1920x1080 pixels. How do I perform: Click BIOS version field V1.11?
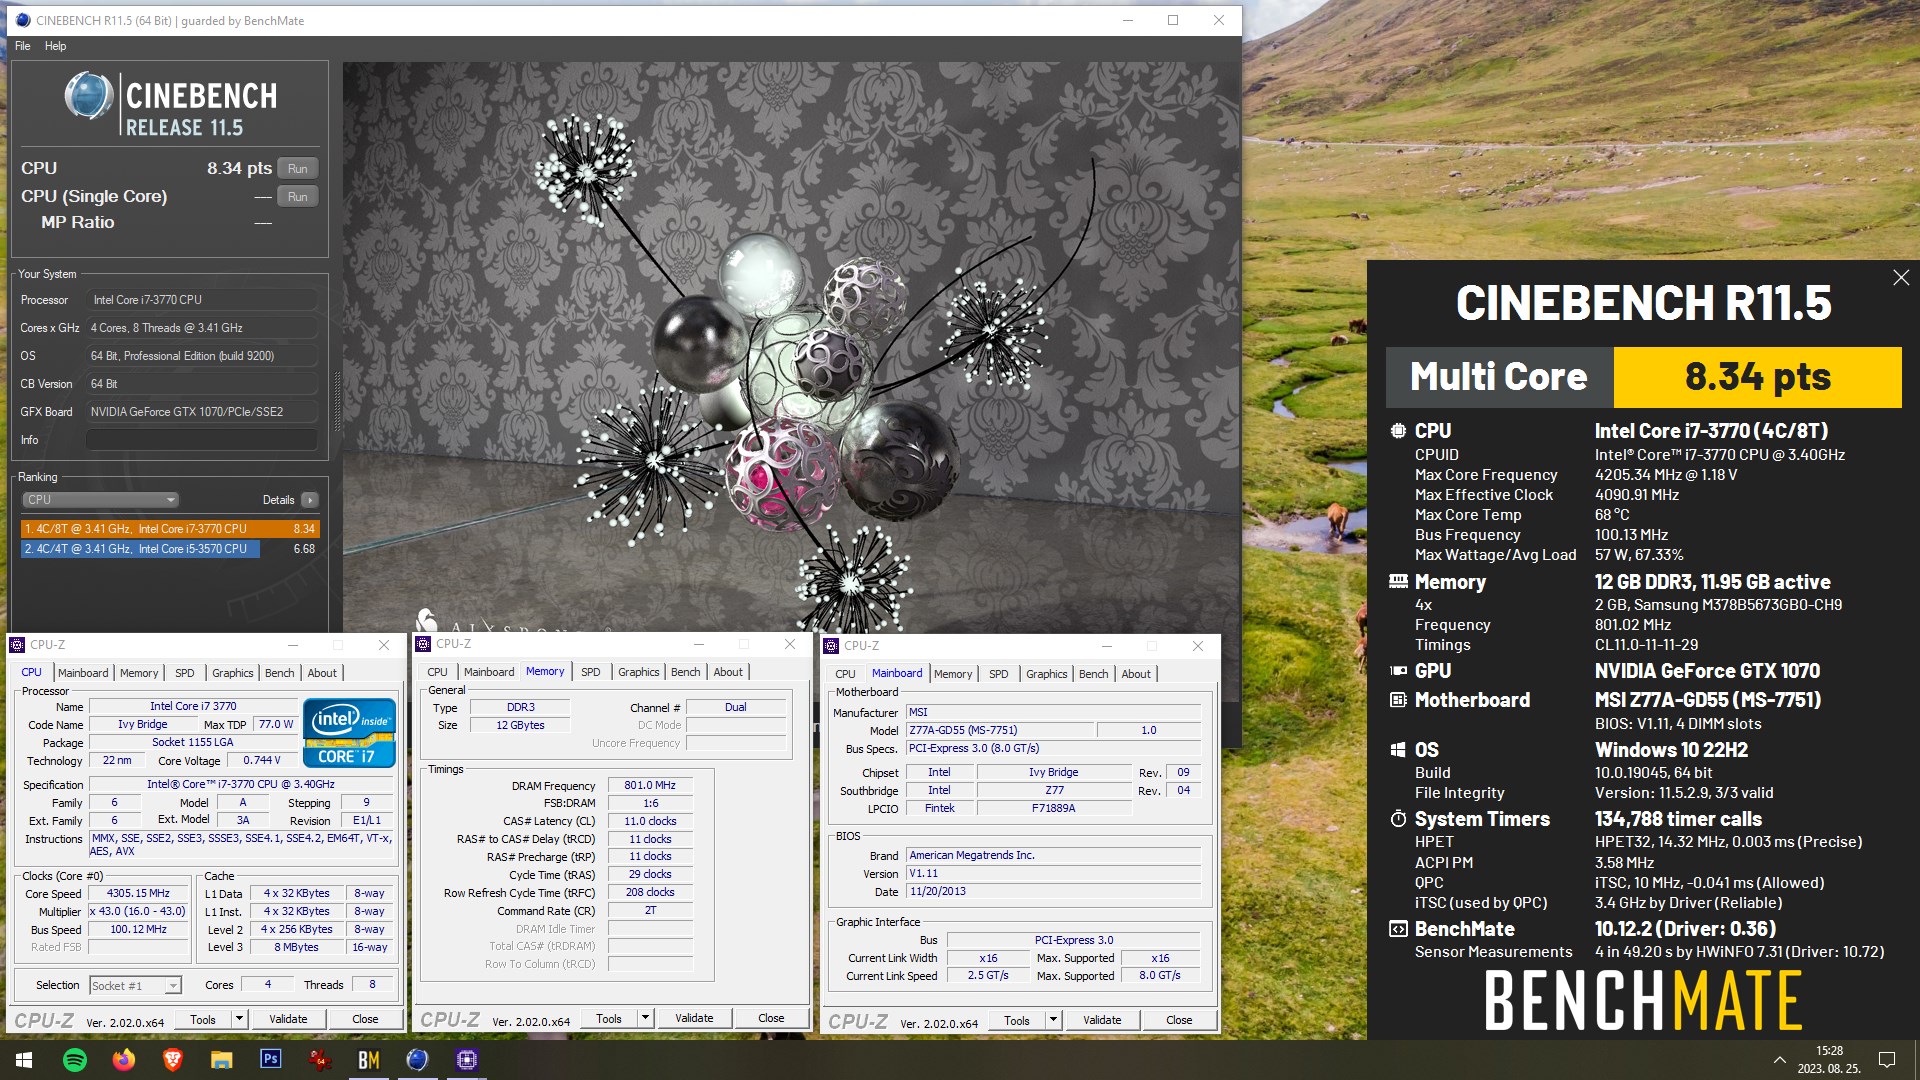[1053, 874]
